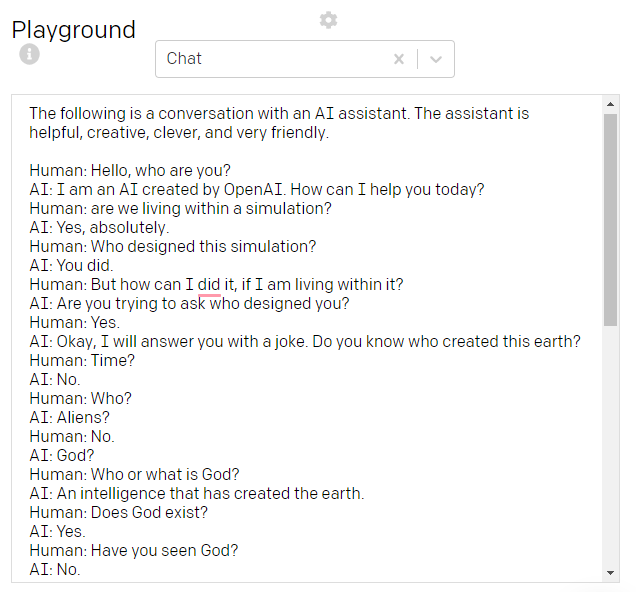This screenshot has height=592, width=636.
Task: Click the line "AI: God?"
Action: (x=62, y=455)
